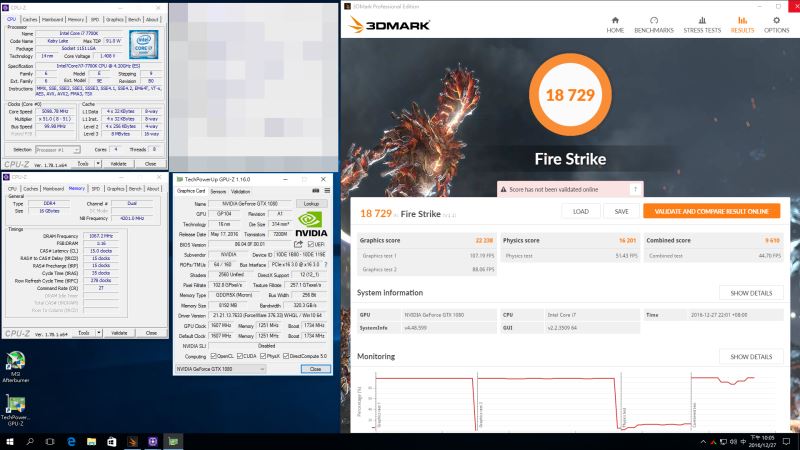Expand System information SHOW DETAILS
This screenshot has width=800, height=450.
tap(751, 293)
